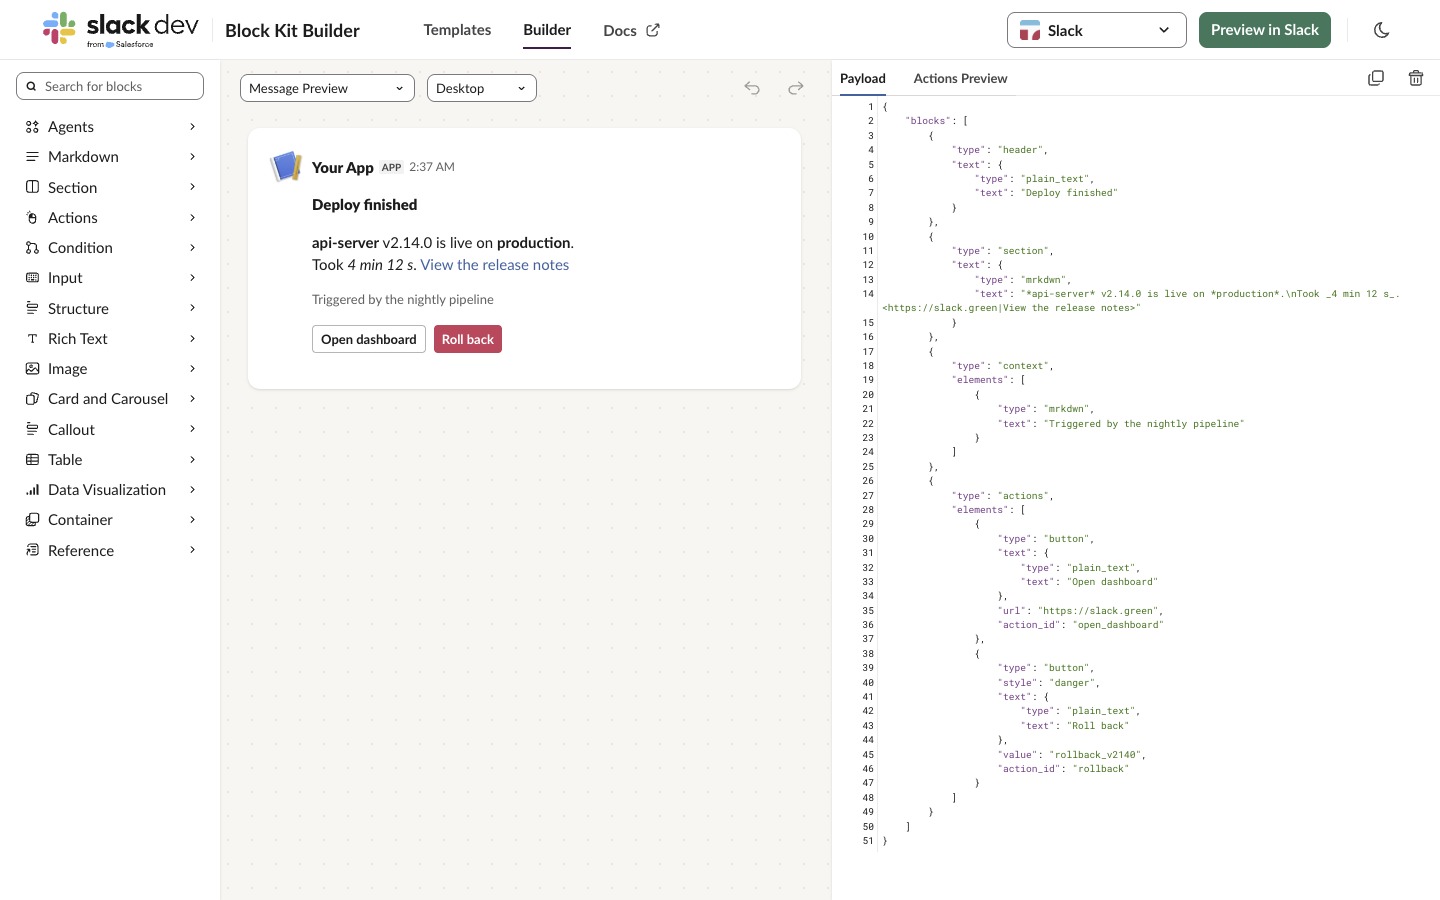Click the Agents sidebar icon

click(32, 127)
